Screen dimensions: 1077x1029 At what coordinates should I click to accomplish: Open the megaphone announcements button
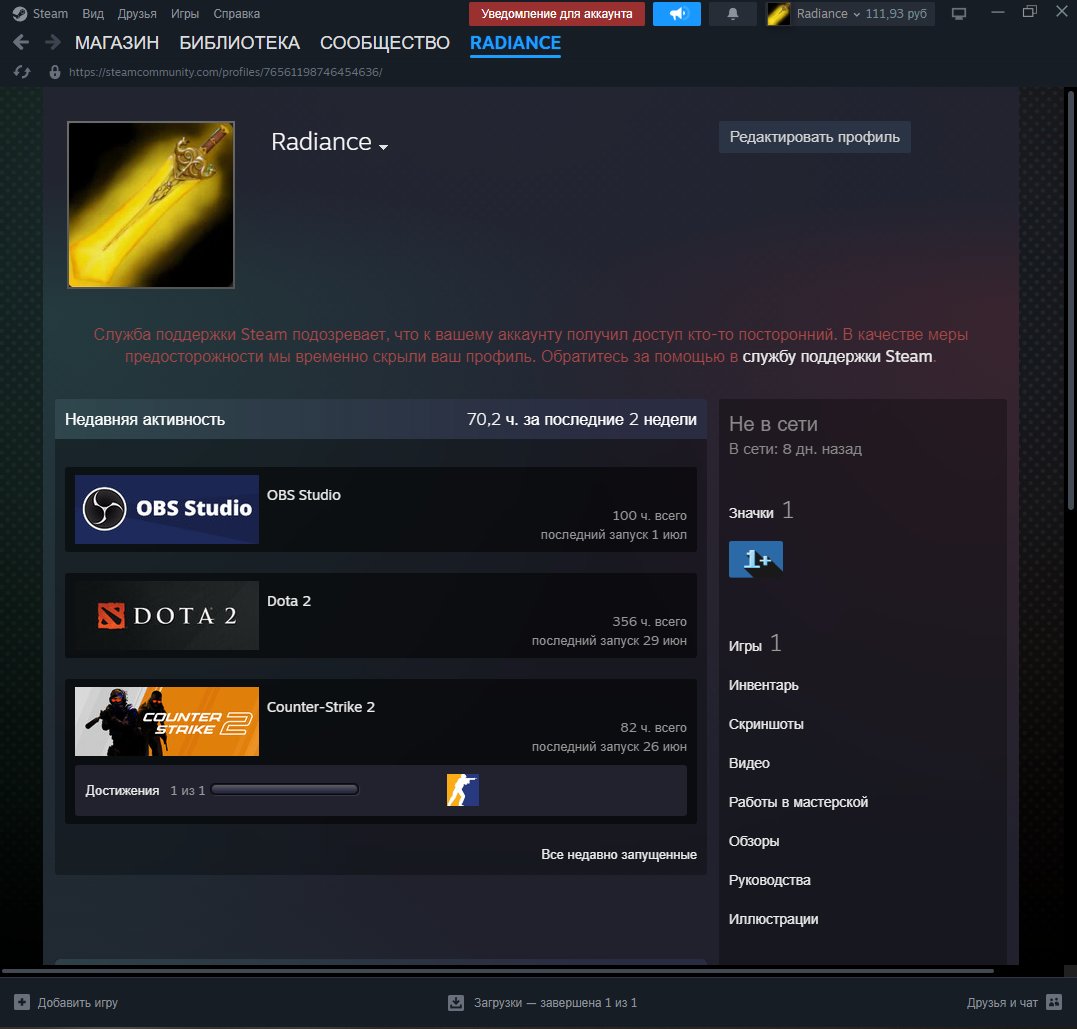point(677,14)
